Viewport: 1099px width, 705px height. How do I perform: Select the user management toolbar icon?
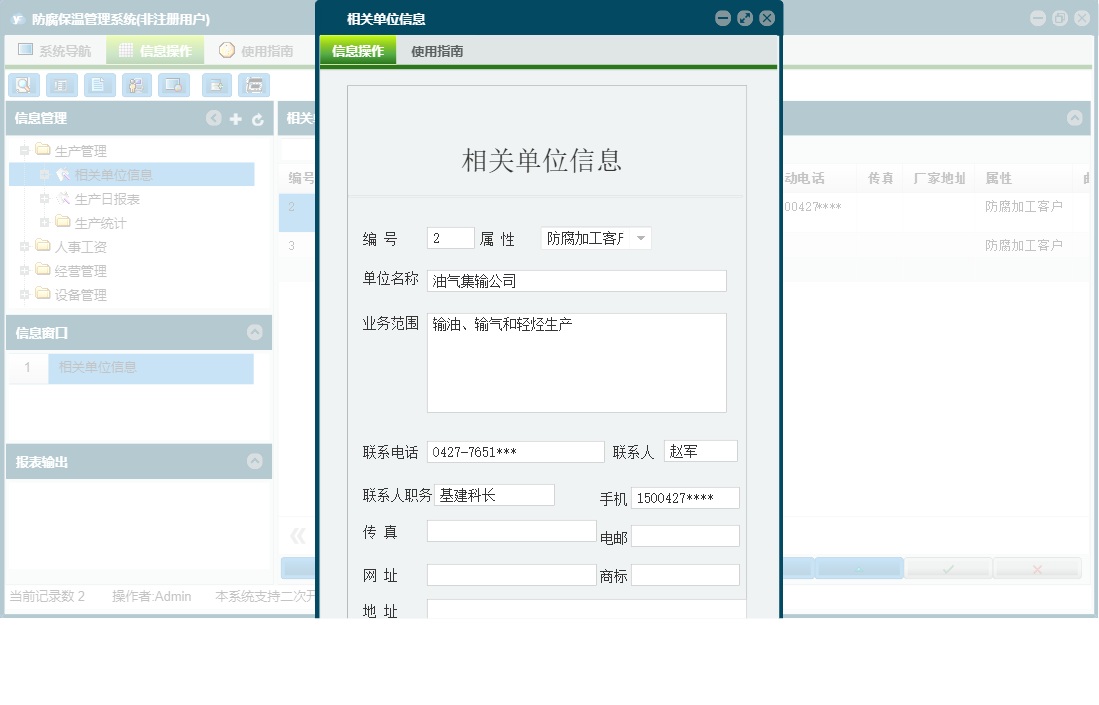(136, 85)
